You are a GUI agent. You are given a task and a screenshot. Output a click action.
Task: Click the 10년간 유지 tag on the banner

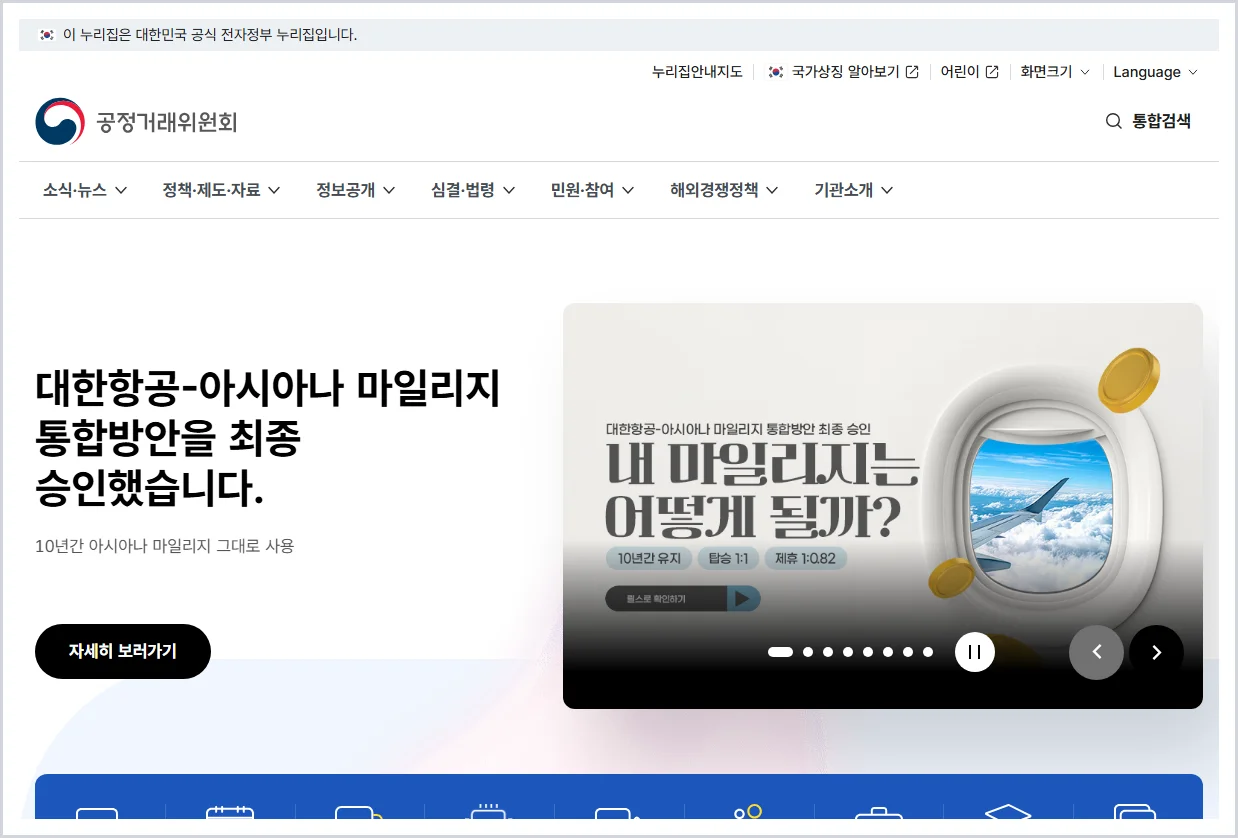click(649, 558)
